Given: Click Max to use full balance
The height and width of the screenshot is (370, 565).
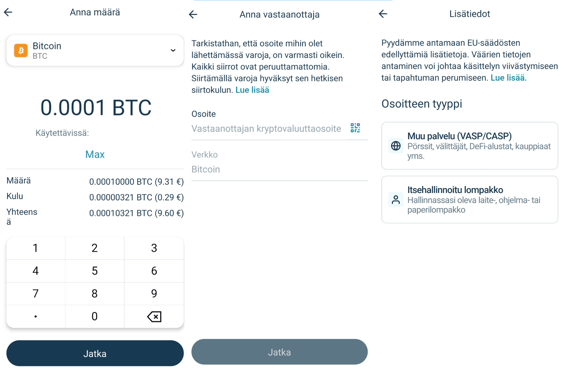Looking at the screenshot, I should pyautogui.click(x=95, y=154).
